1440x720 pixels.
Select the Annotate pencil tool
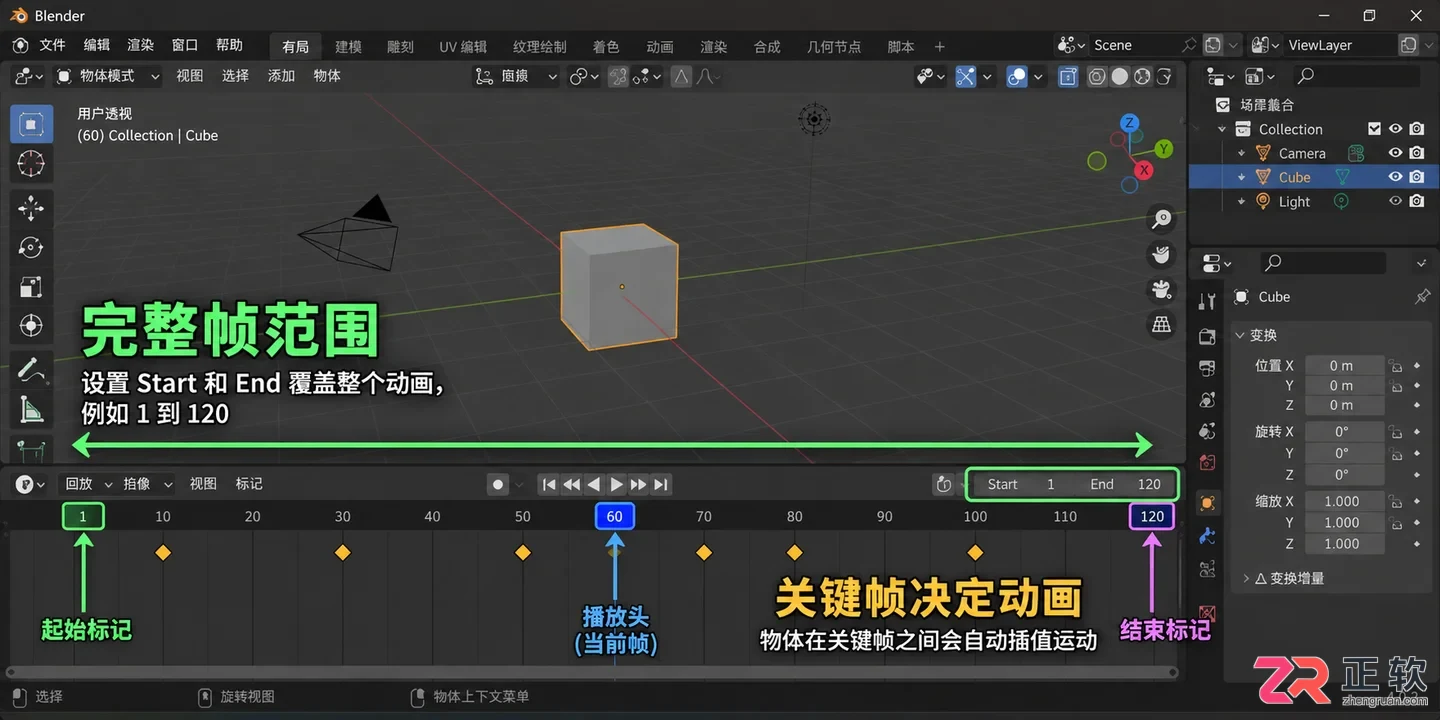(31, 369)
